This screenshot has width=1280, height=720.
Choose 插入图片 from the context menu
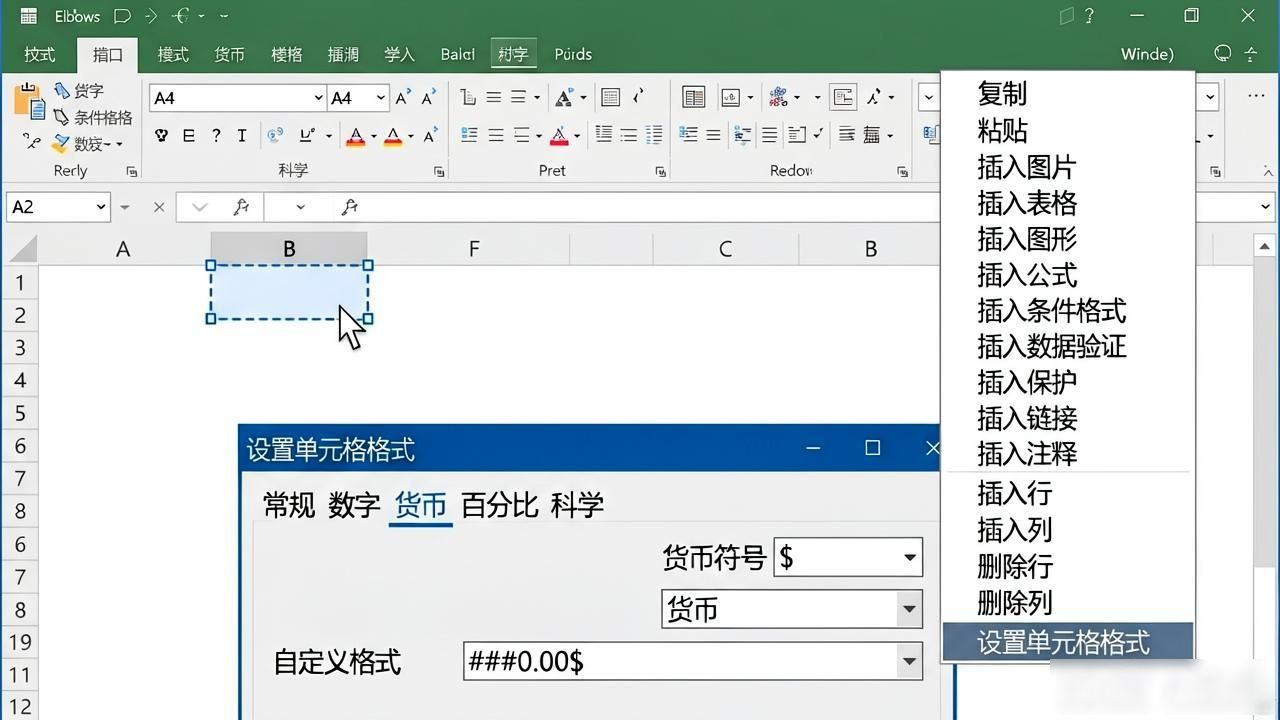[1067, 166]
